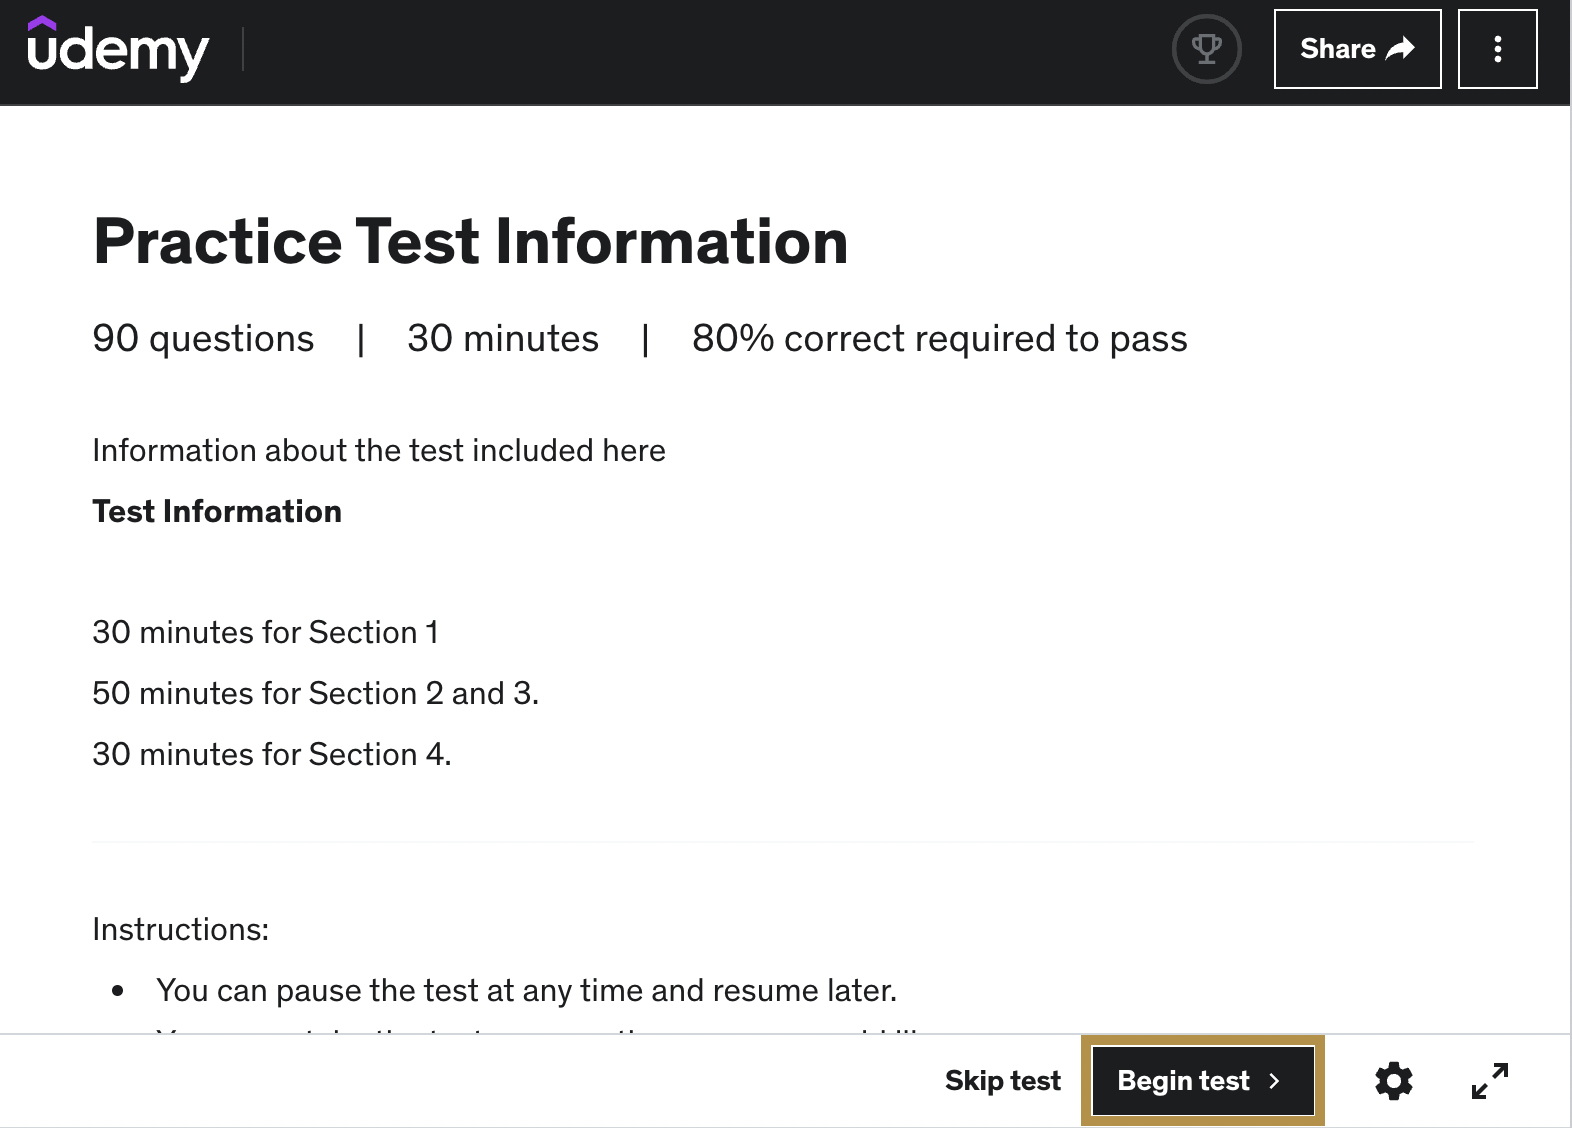This screenshot has height=1128, width=1572.
Task: Click Skip test
Action: pyautogui.click(x=1002, y=1080)
